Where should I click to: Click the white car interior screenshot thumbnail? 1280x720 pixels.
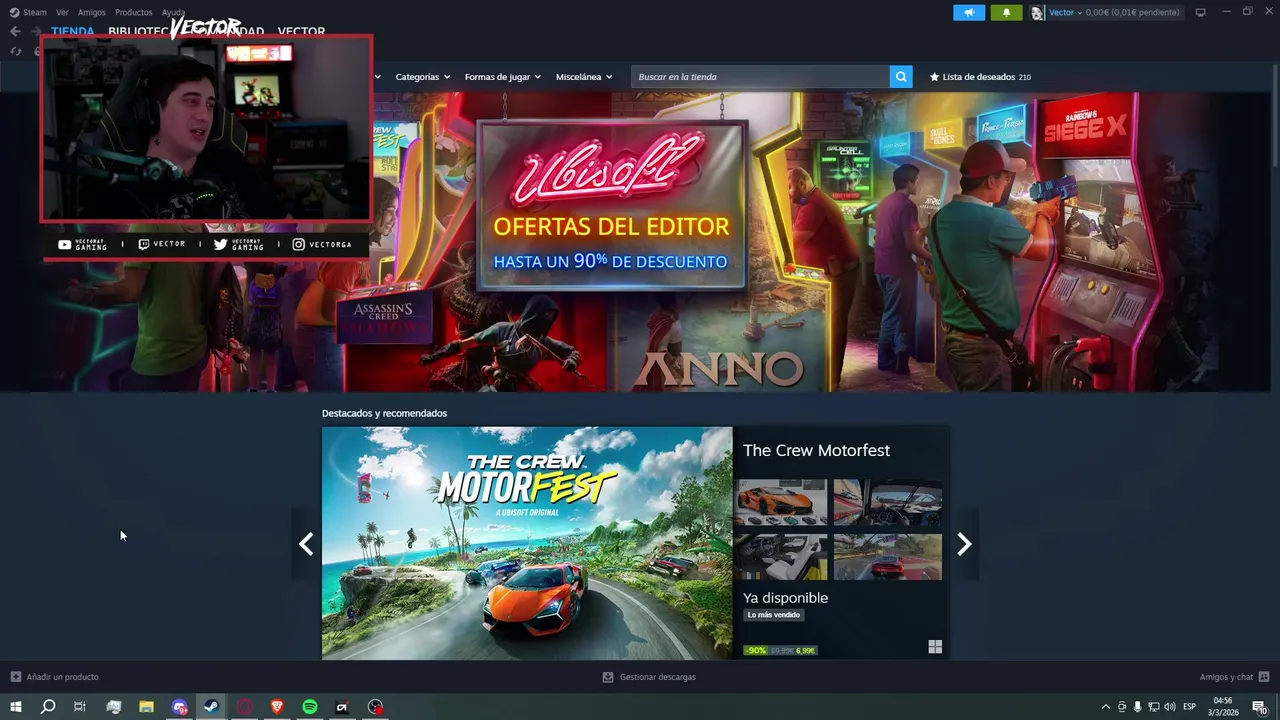pyautogui.click(x=781, y=557)
